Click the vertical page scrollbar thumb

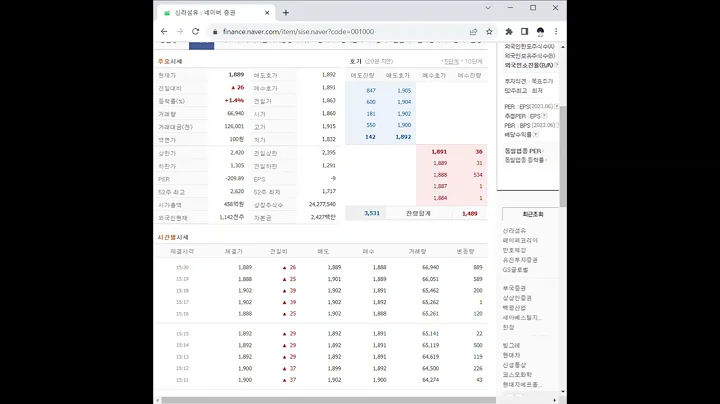click(563, 156)
